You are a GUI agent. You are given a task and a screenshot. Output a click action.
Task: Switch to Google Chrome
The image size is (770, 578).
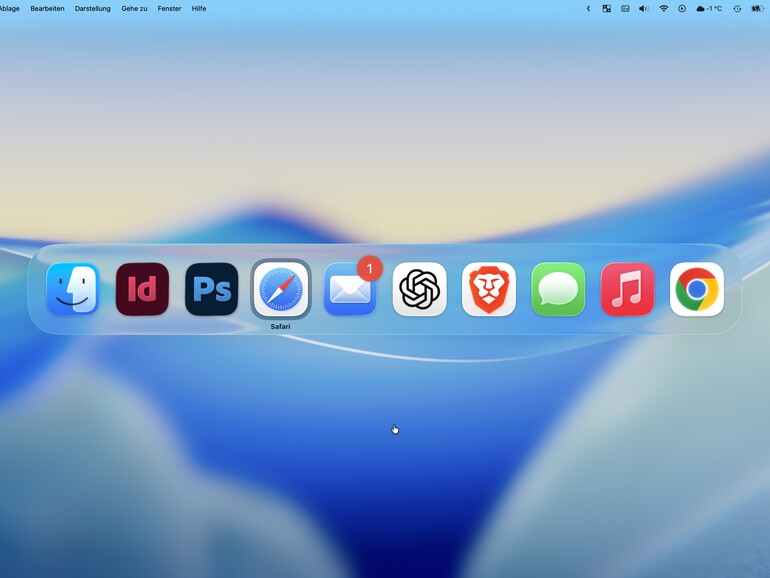(x=697, y=289)
